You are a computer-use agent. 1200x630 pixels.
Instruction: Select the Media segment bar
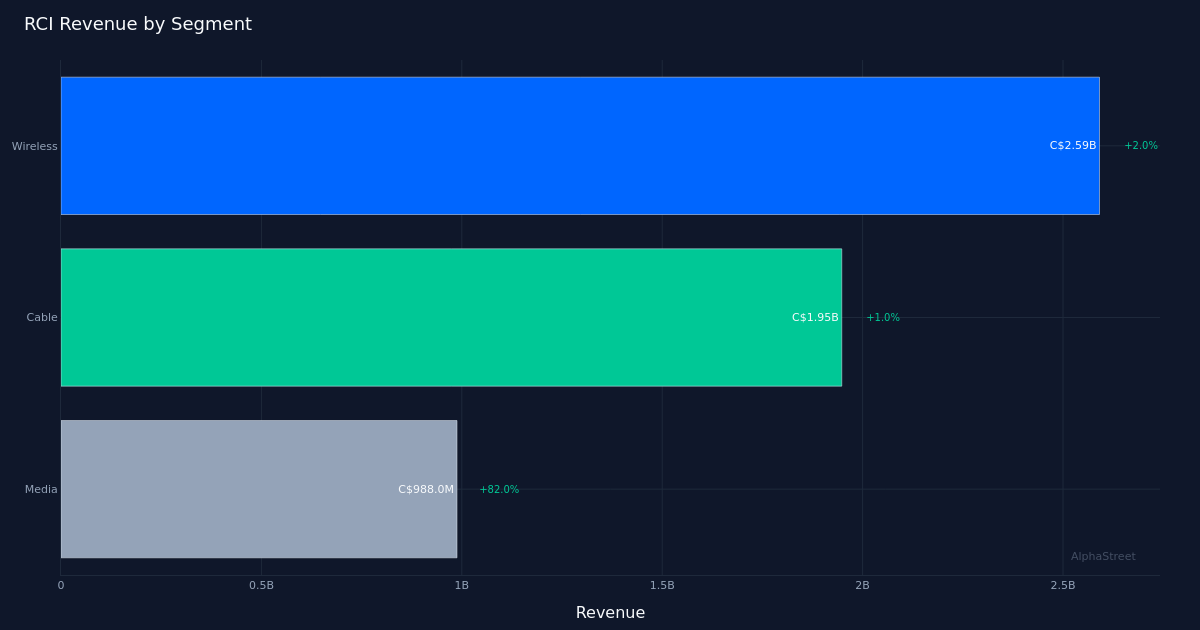(258, 489)
